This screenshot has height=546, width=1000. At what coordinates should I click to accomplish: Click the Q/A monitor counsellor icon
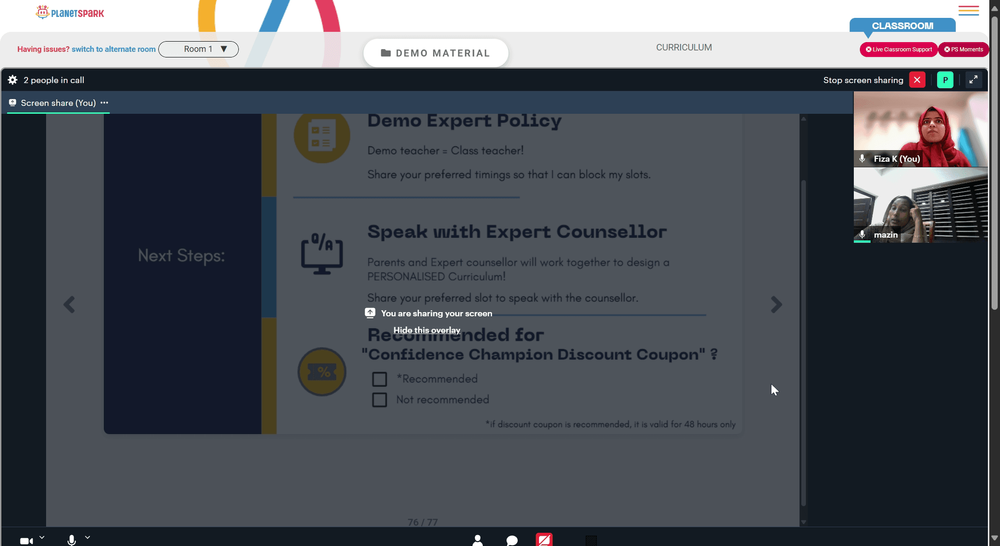pyautogui.click(x=322, y=253)
